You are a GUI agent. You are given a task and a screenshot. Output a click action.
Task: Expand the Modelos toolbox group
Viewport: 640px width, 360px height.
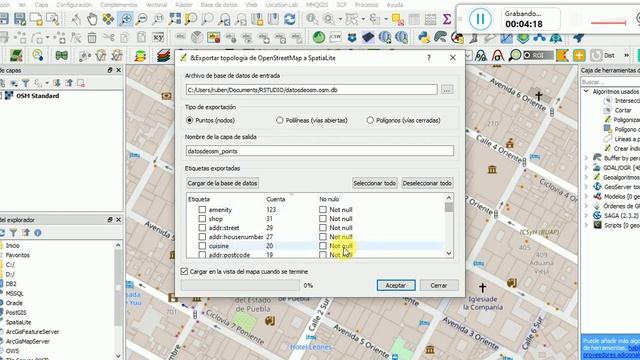pos(586,196)
